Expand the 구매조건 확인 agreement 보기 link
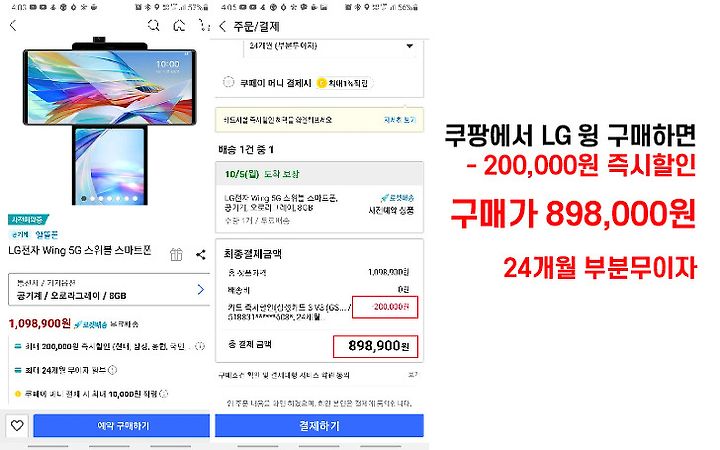720x450 pixels. pyautogui.click(x=412, y=375)
